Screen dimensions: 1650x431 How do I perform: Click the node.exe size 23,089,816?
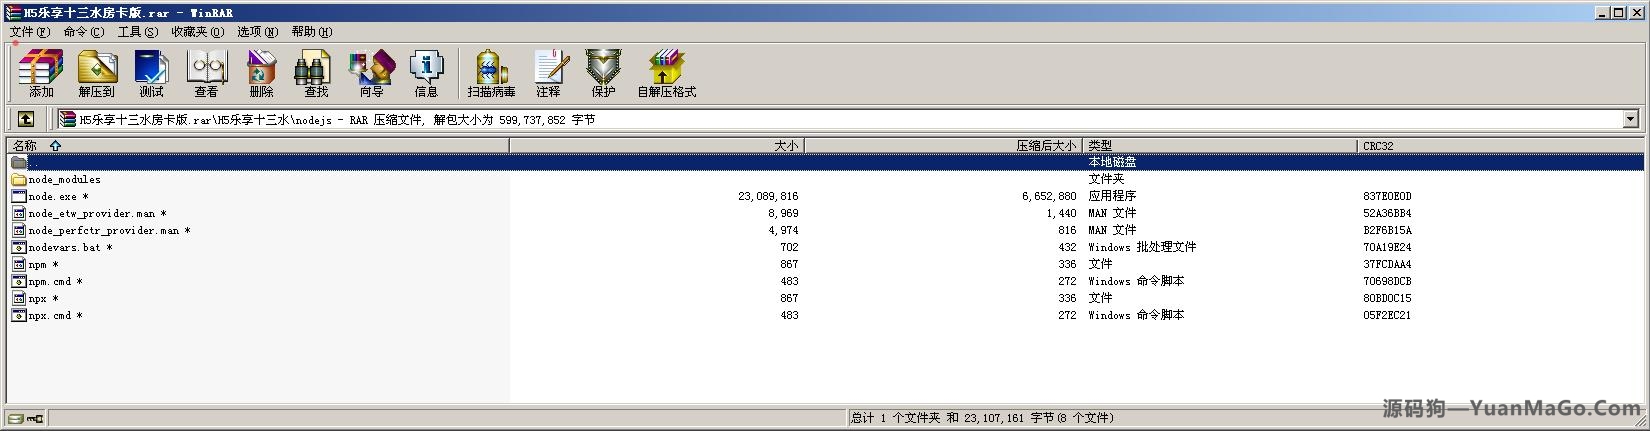point(768,196)
